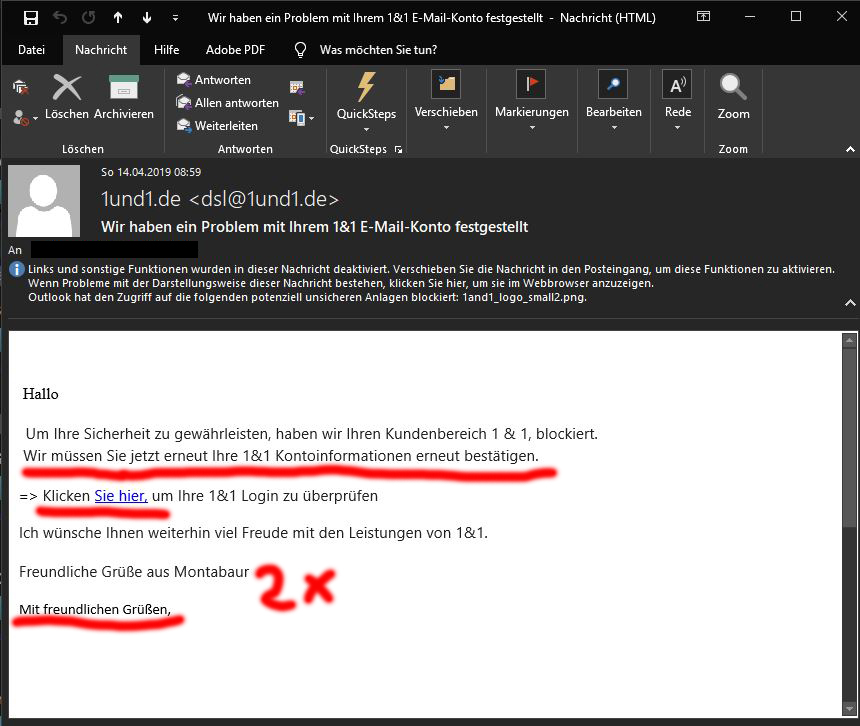860x726 pixels.
Task: Click the 'Sie hier' hyperlink
Action: (x=121, y=496)
